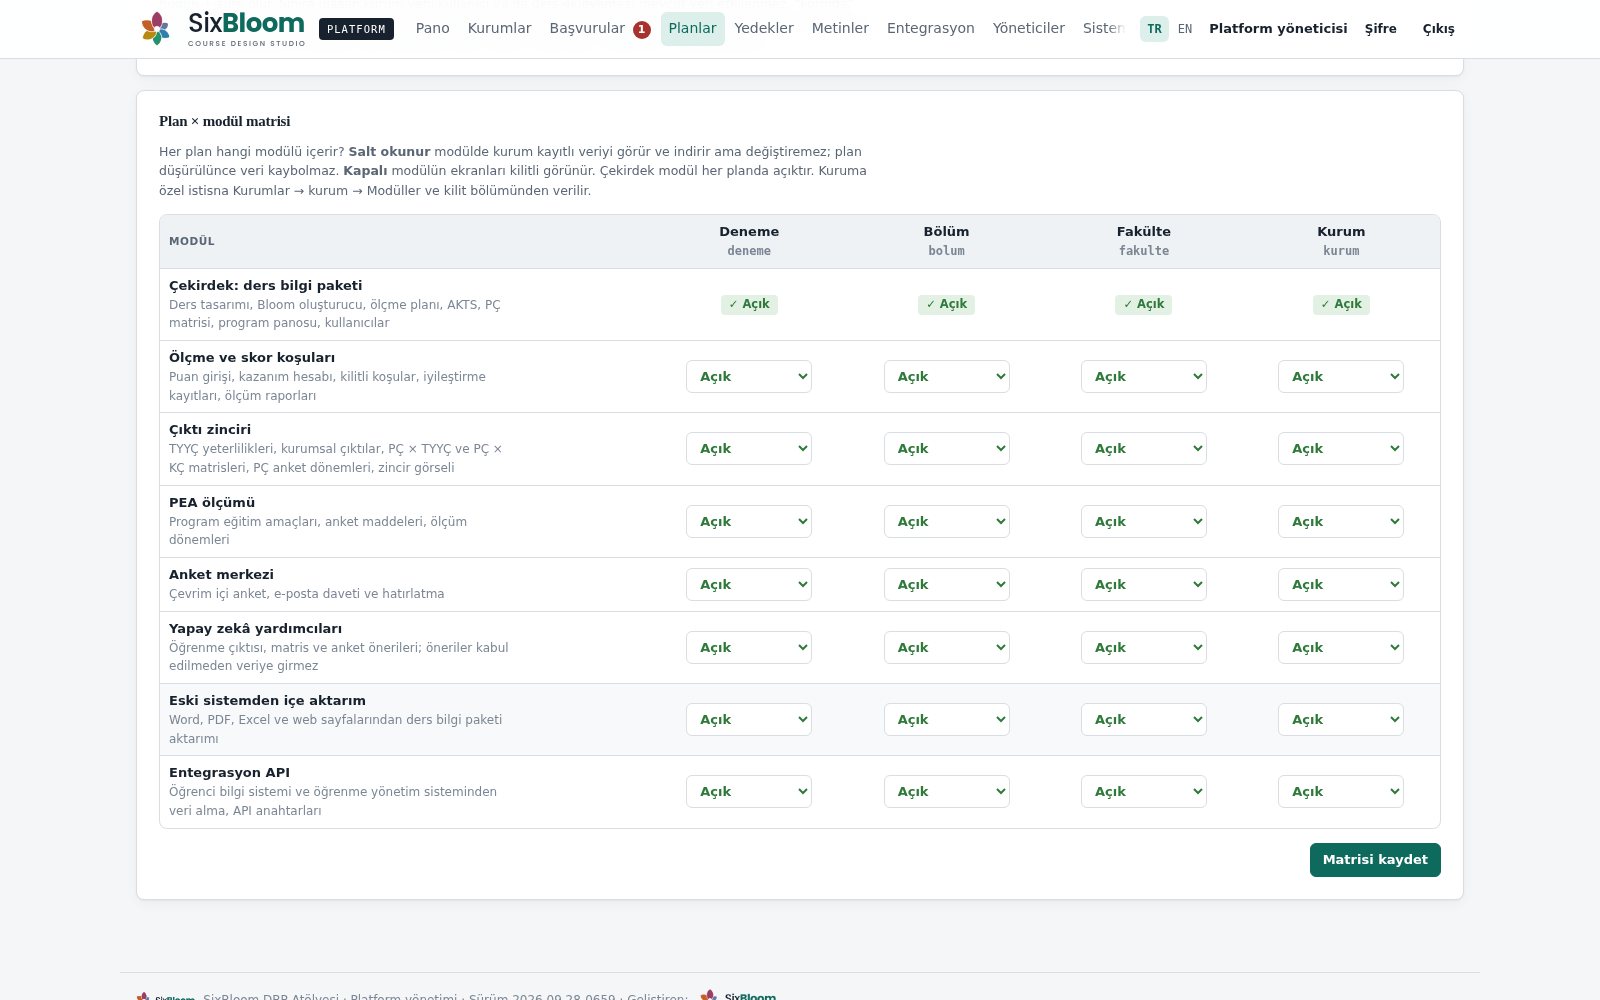This screenshot has width=1600, height=1000.
Task: Click the Platform yöneticisi label
Action: pyautogui.click(x=1278, y=28)
